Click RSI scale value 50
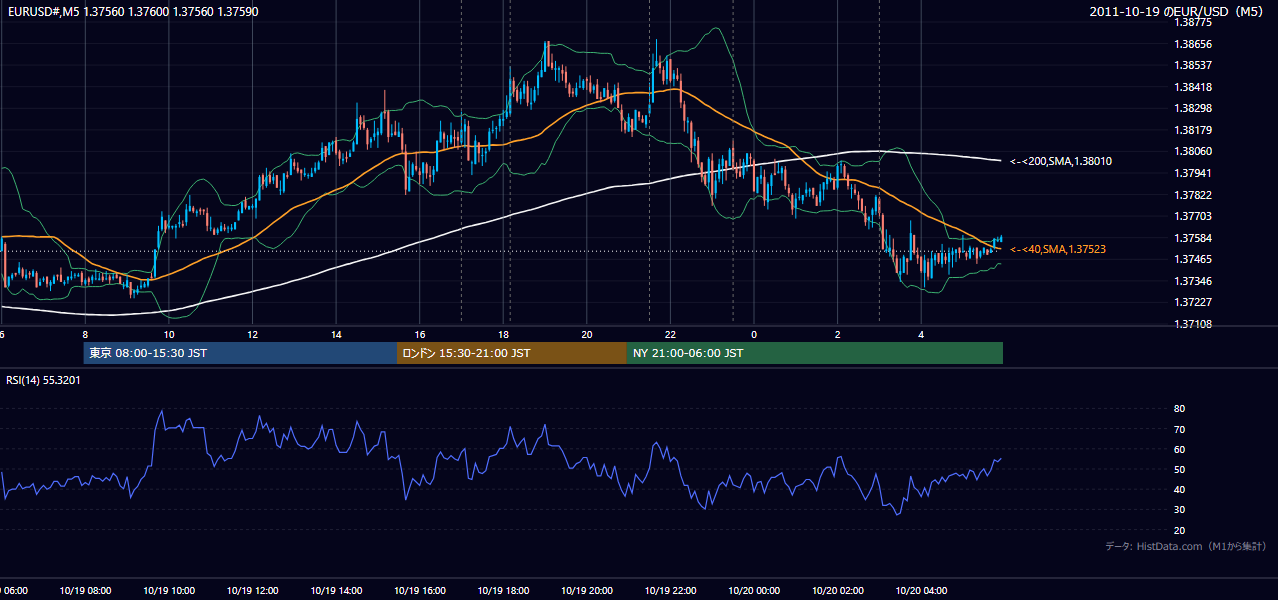This screenshot has height=600, width=1278. (x=1179, y=469)
